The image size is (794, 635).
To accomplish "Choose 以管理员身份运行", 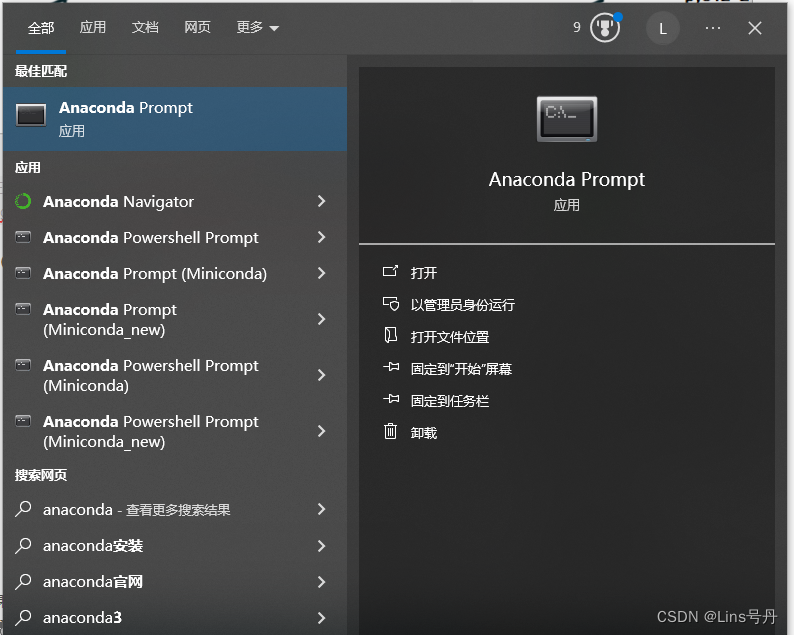I will [x=462, y=304].
